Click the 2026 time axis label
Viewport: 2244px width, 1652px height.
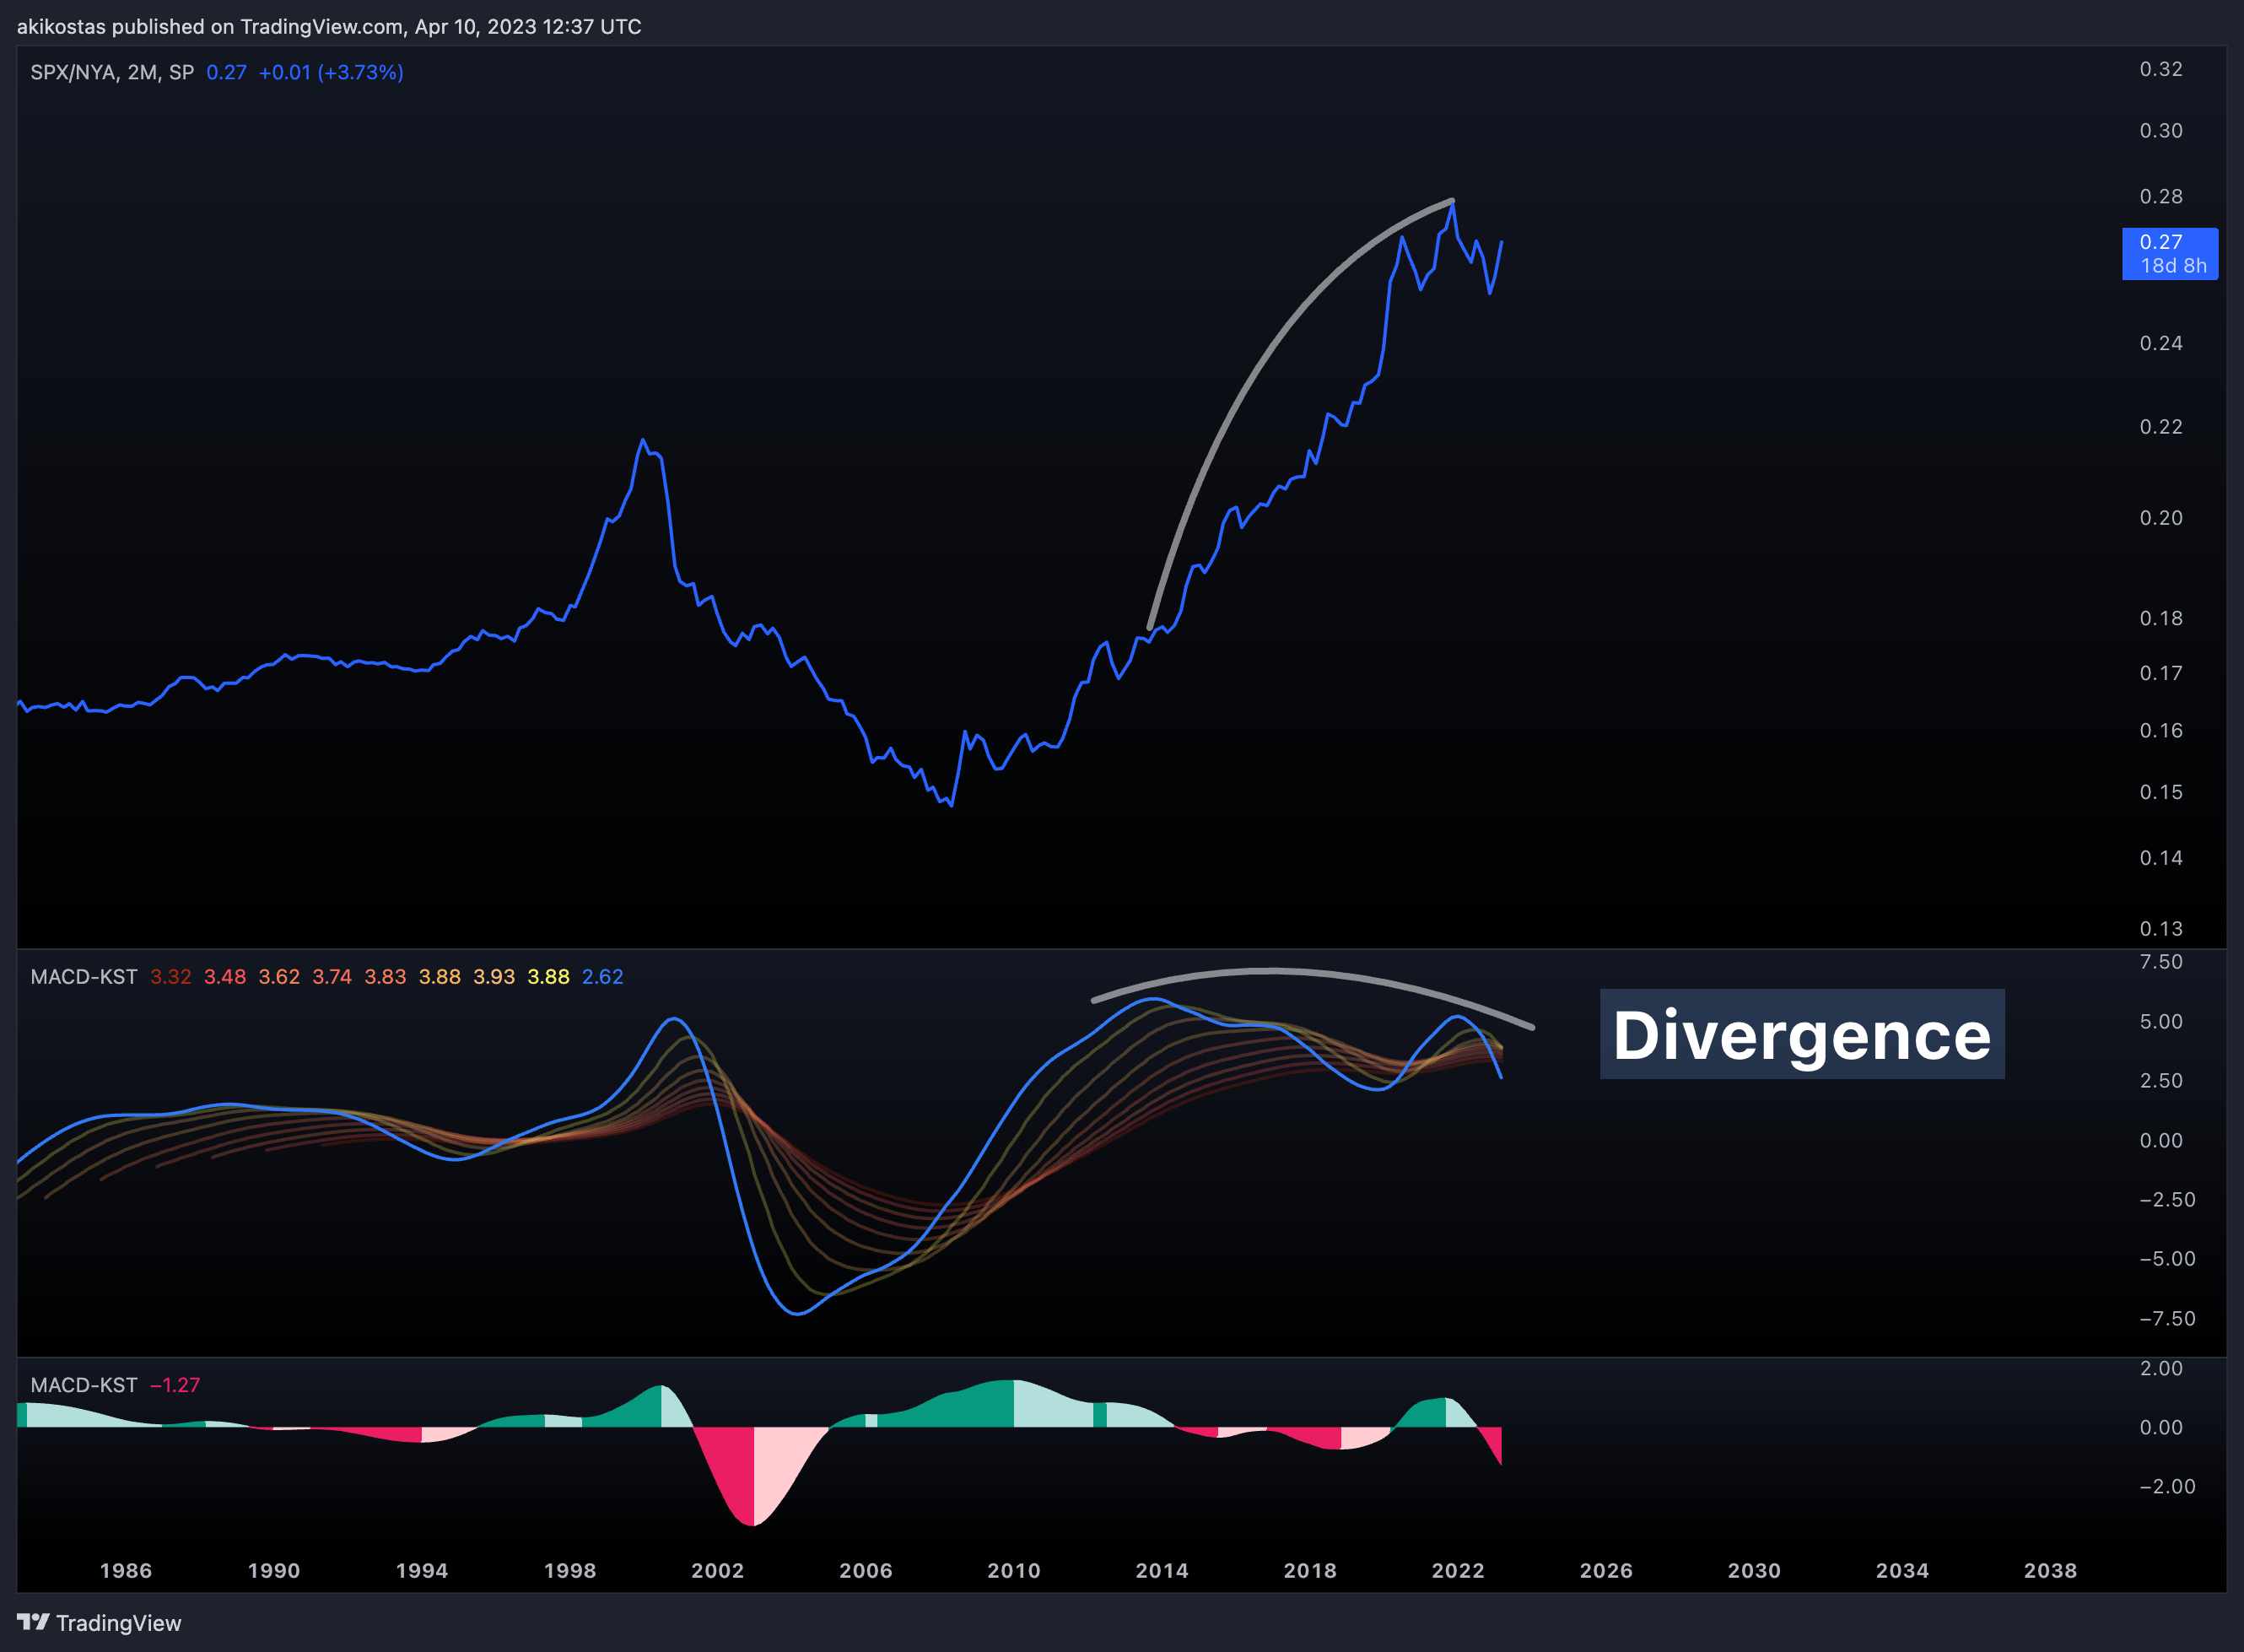click(x=1606, y=1570)
